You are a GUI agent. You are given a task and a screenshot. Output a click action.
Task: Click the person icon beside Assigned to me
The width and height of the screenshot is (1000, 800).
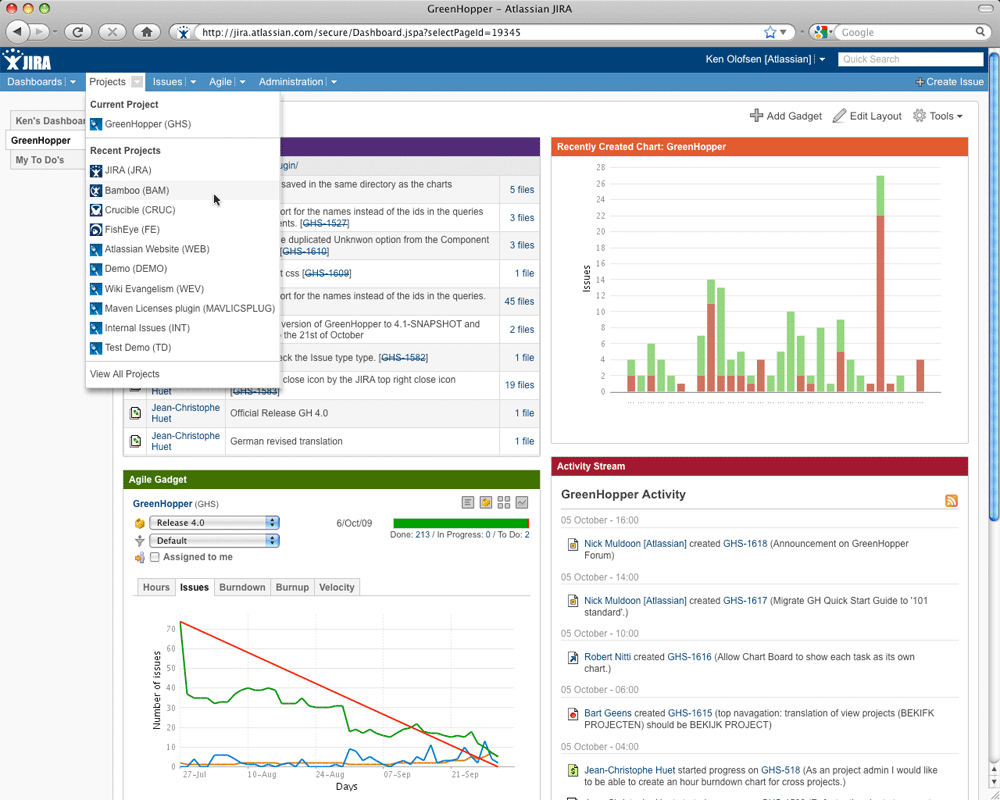point(140,558)
